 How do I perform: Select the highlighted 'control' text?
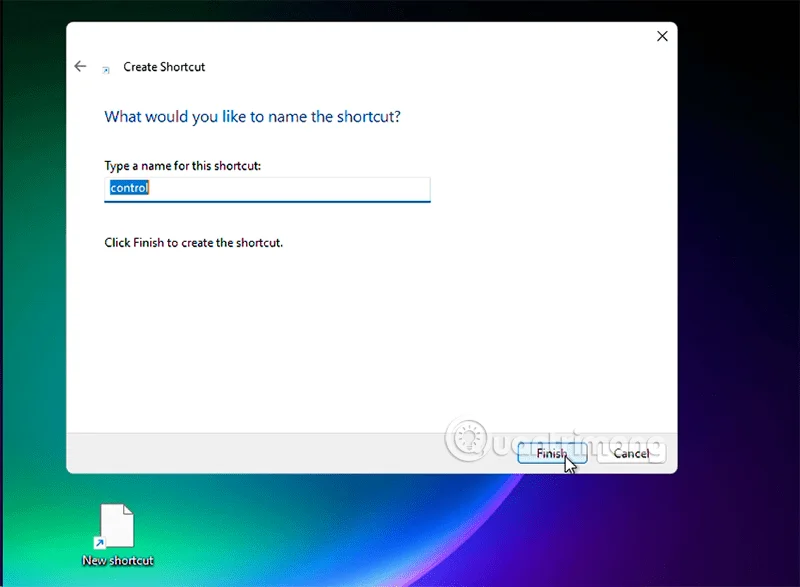tap(128, 188)
